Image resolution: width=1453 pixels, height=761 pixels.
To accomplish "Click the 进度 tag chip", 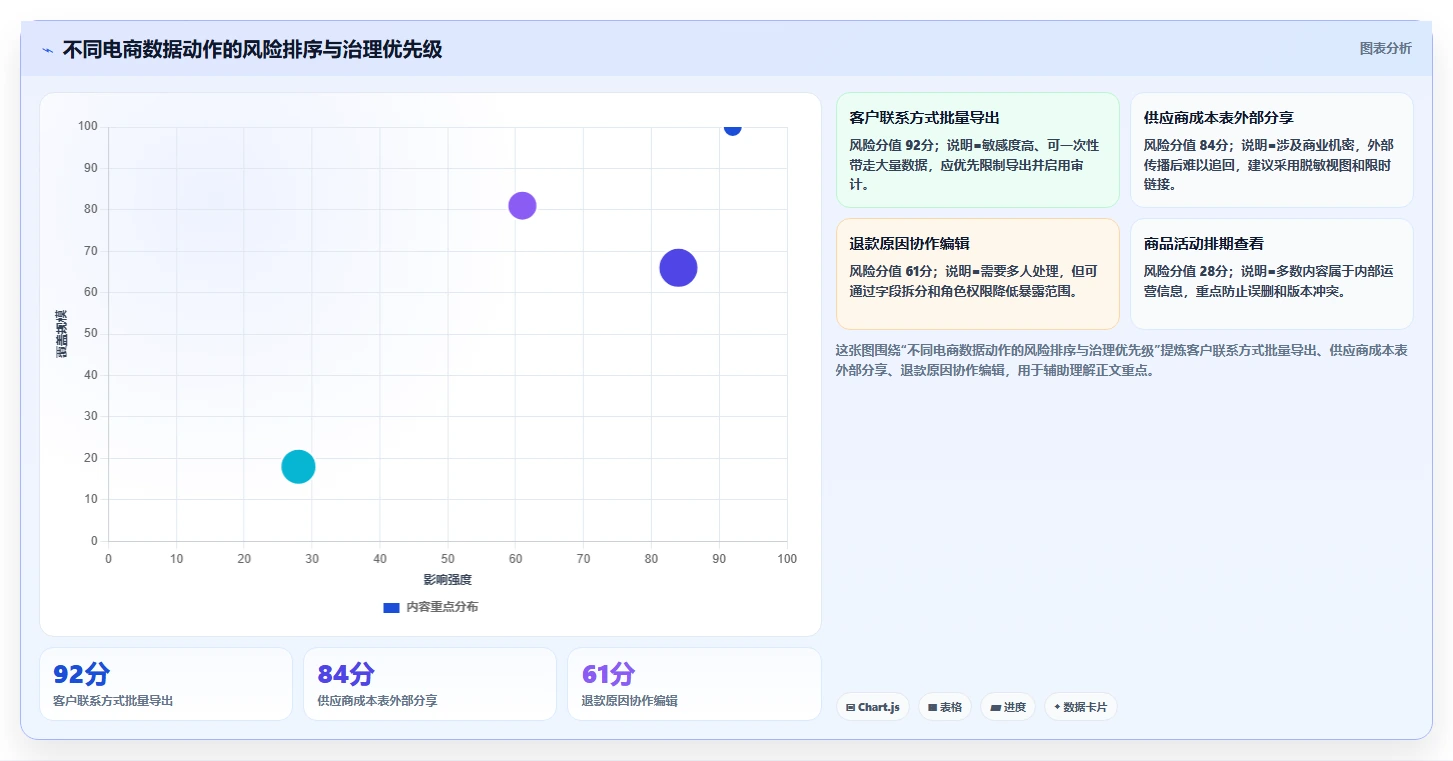I will 1008,707.
